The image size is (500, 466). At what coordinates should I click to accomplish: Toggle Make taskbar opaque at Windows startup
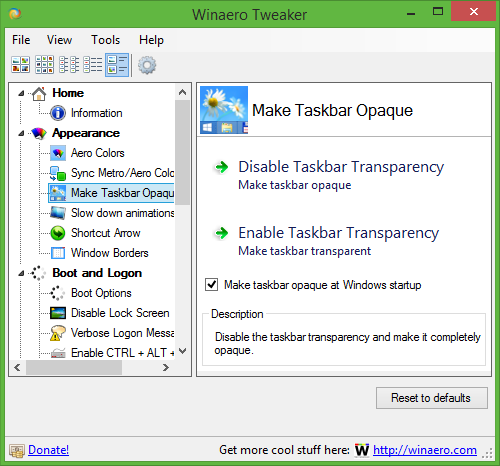(212, 285)
